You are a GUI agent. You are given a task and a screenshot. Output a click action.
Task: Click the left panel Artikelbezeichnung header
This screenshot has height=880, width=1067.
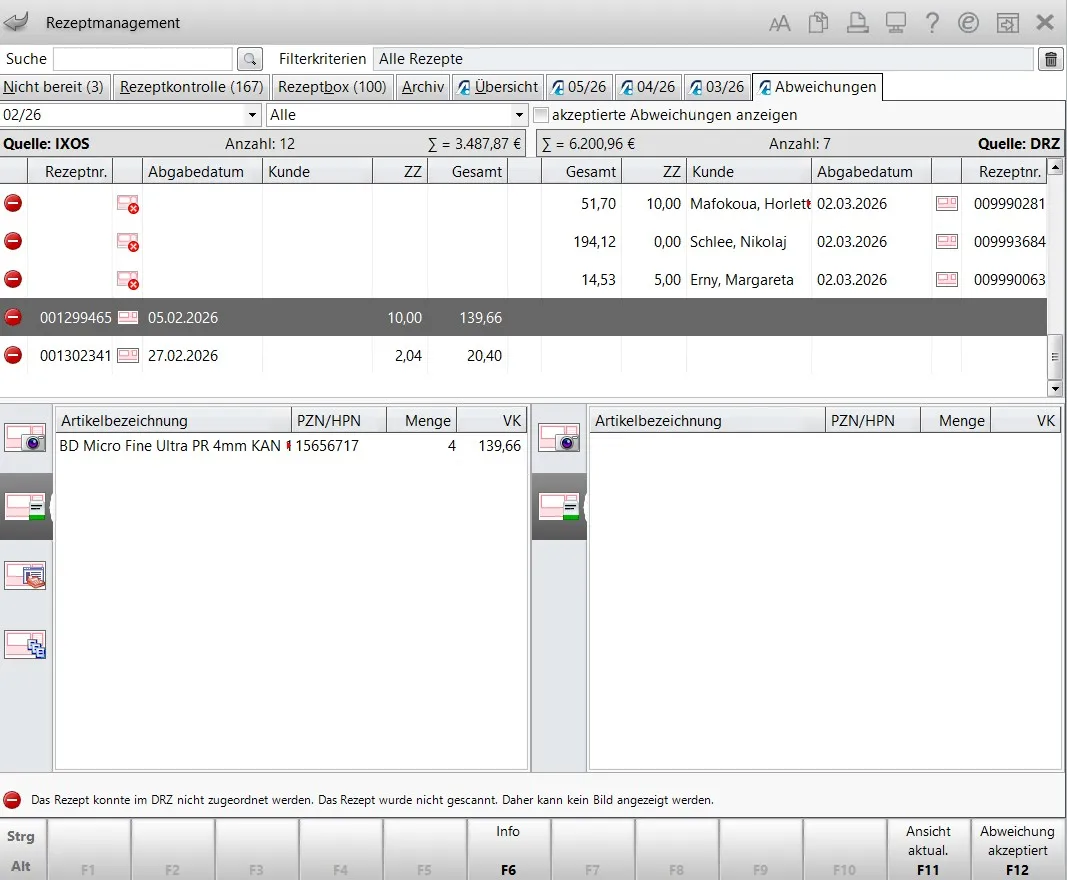click(x=174, y=421)
